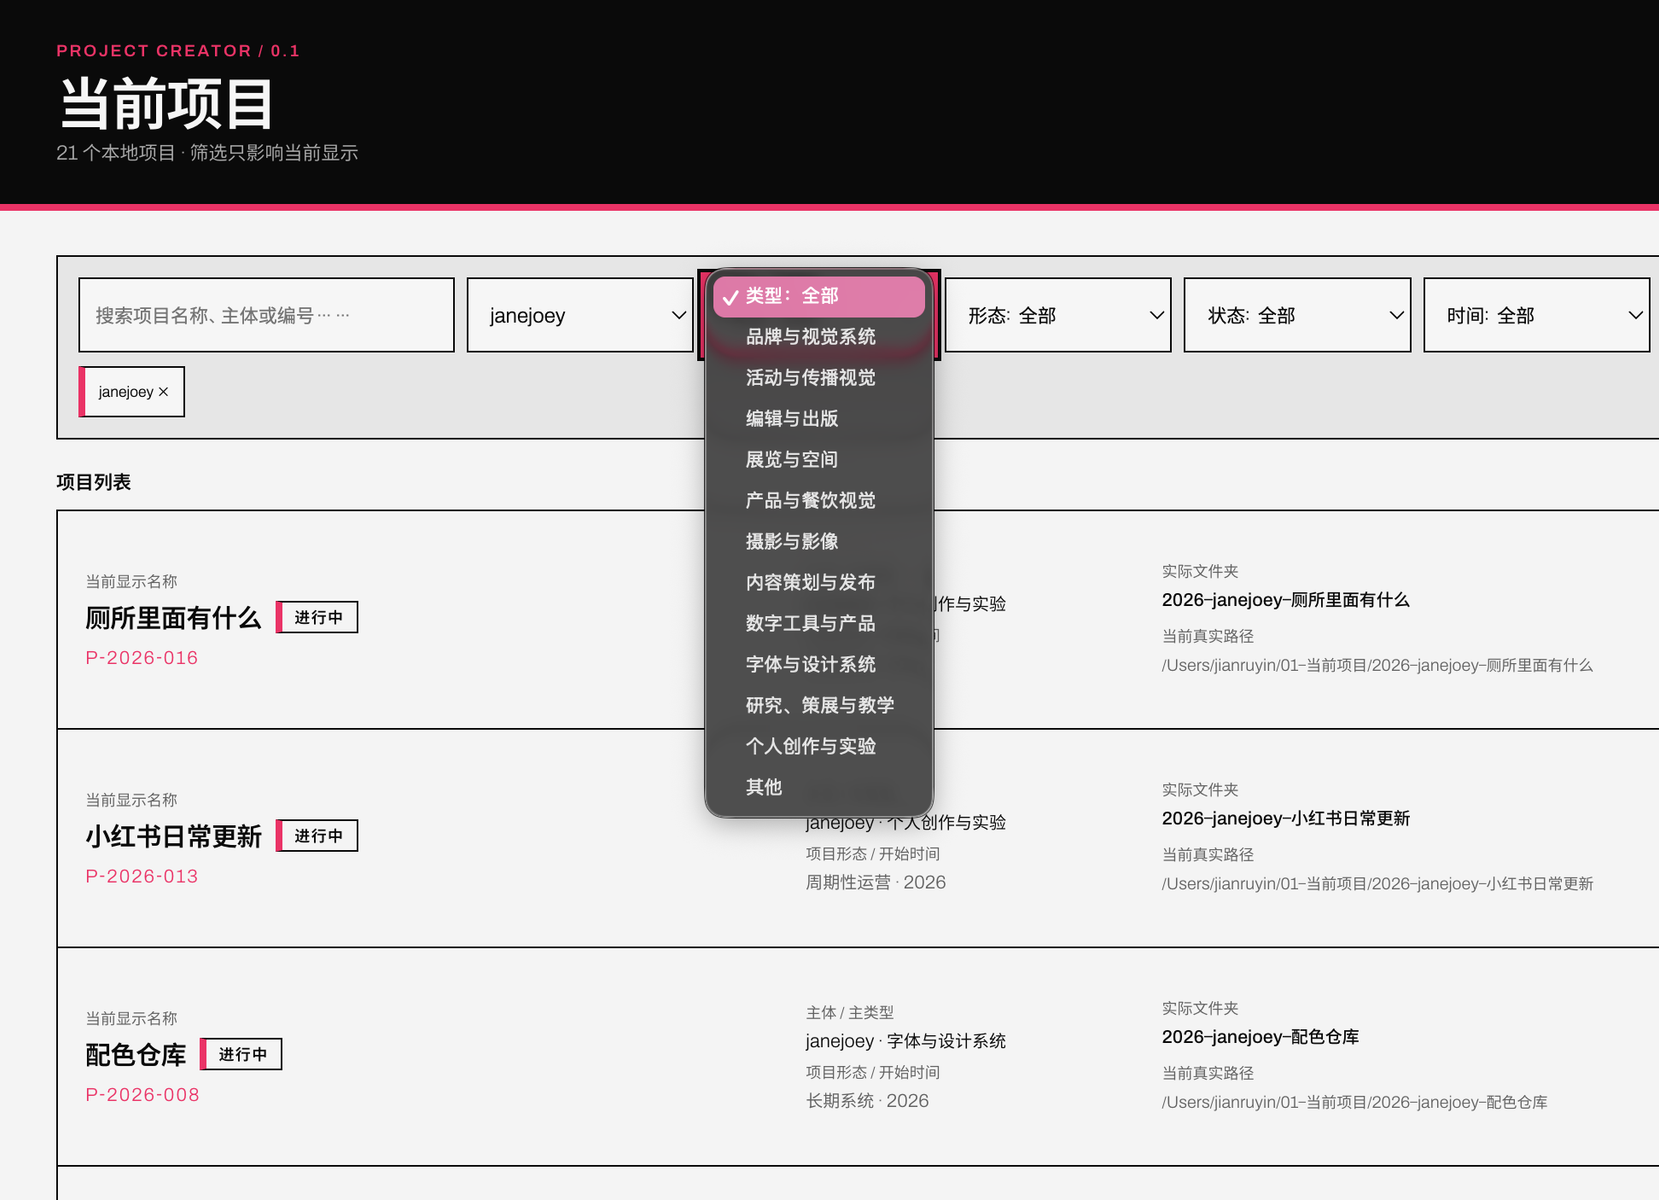1659x1200 pixels.
Task: Open the 状态: 全部 dropdown
Action: [x=1297, y=315]
